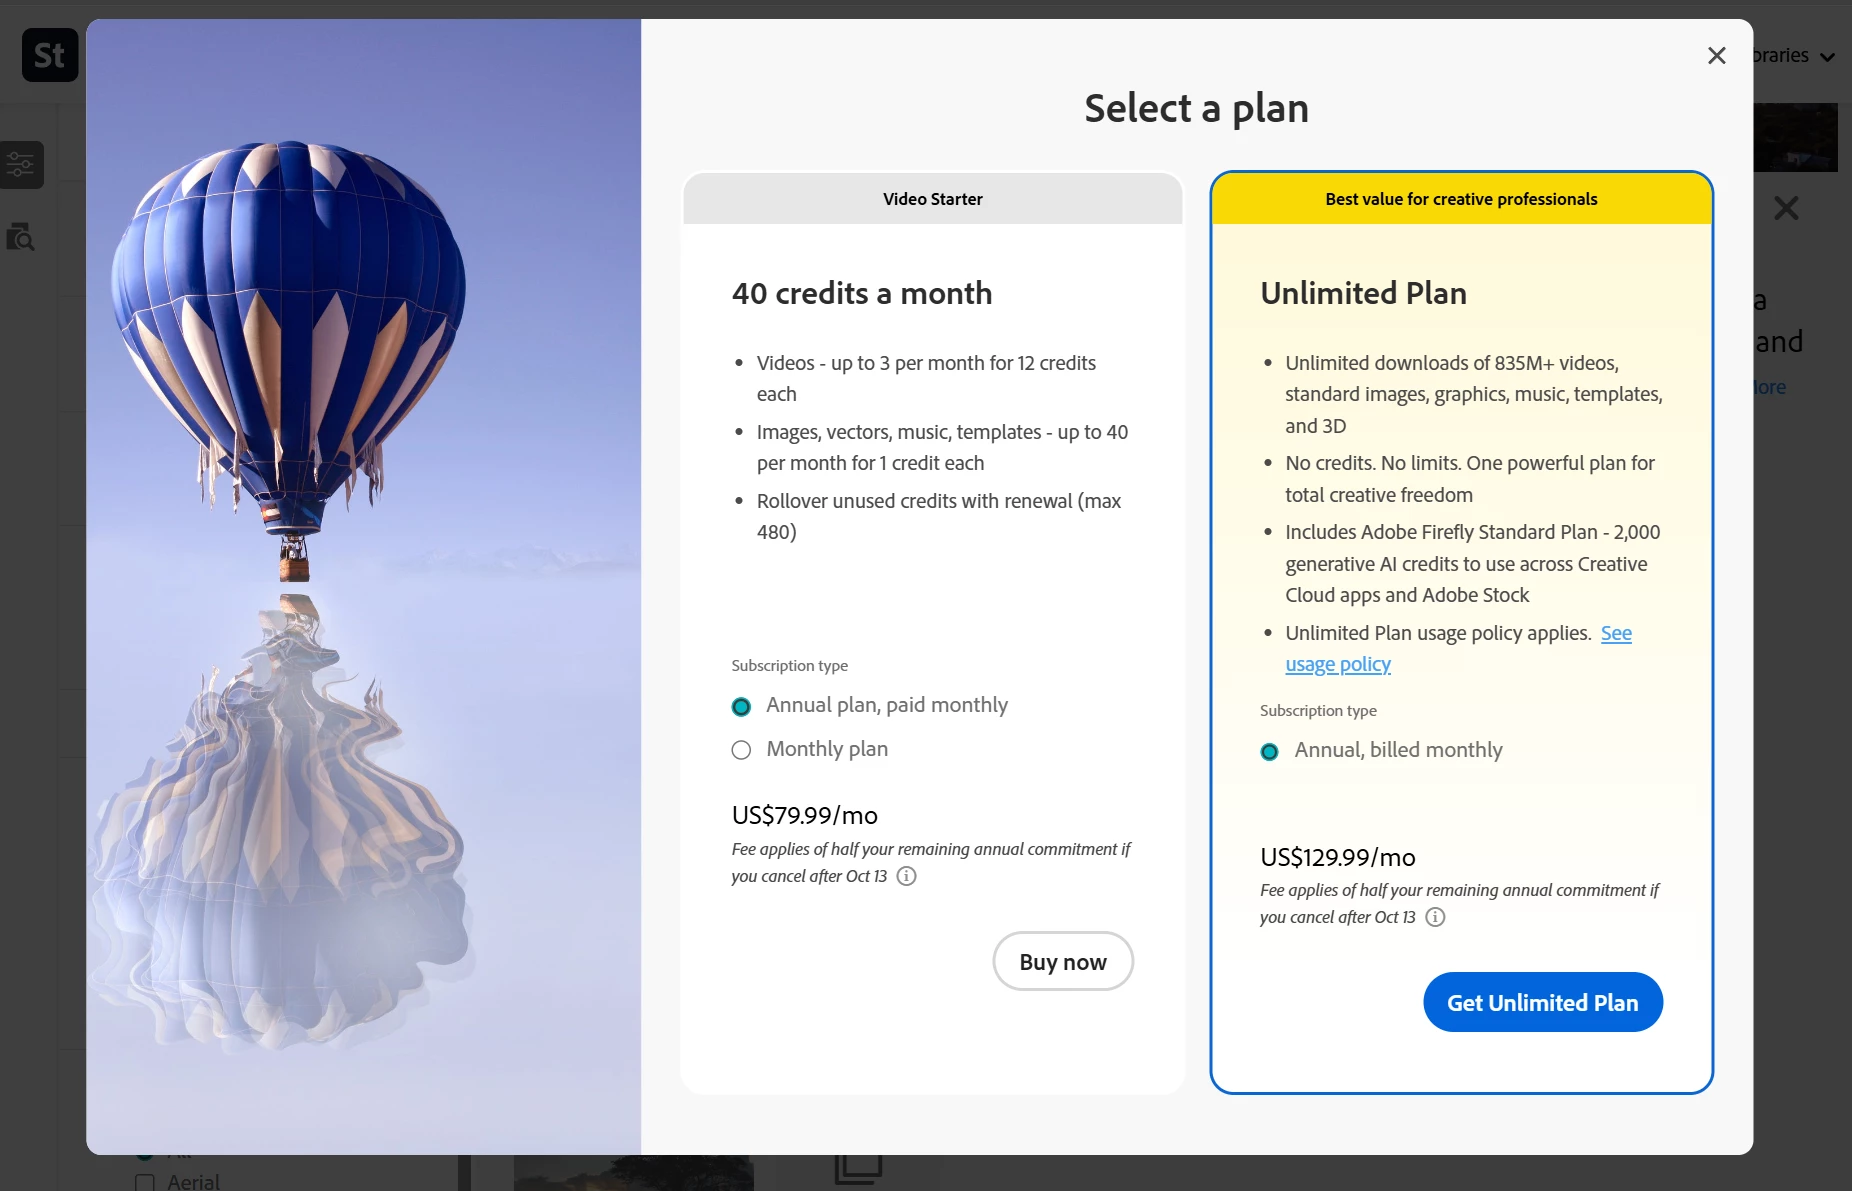Close the background side panel X
This screenshot has width=1852, height=1191.
[x=1785, y=208]
